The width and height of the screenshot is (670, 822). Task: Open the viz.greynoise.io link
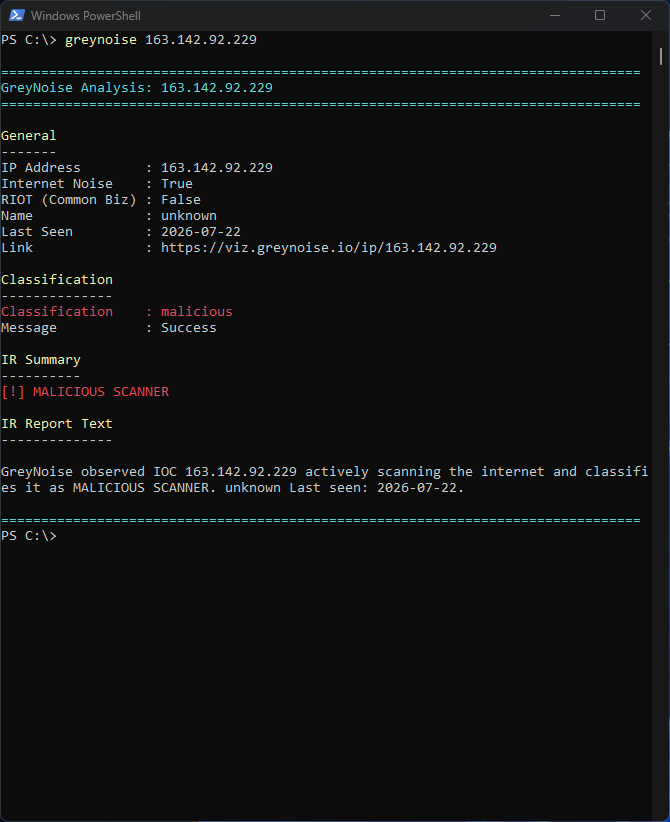pos(329,247)
